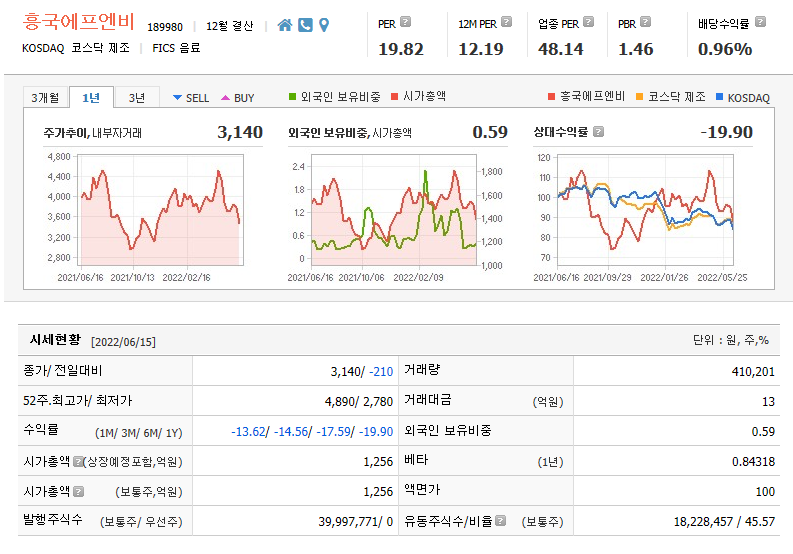Viewport: 793px width, 554px height.
Task: Click the FICS 음료 industry label
Action: pyautogui.click(x=177, y=48)
